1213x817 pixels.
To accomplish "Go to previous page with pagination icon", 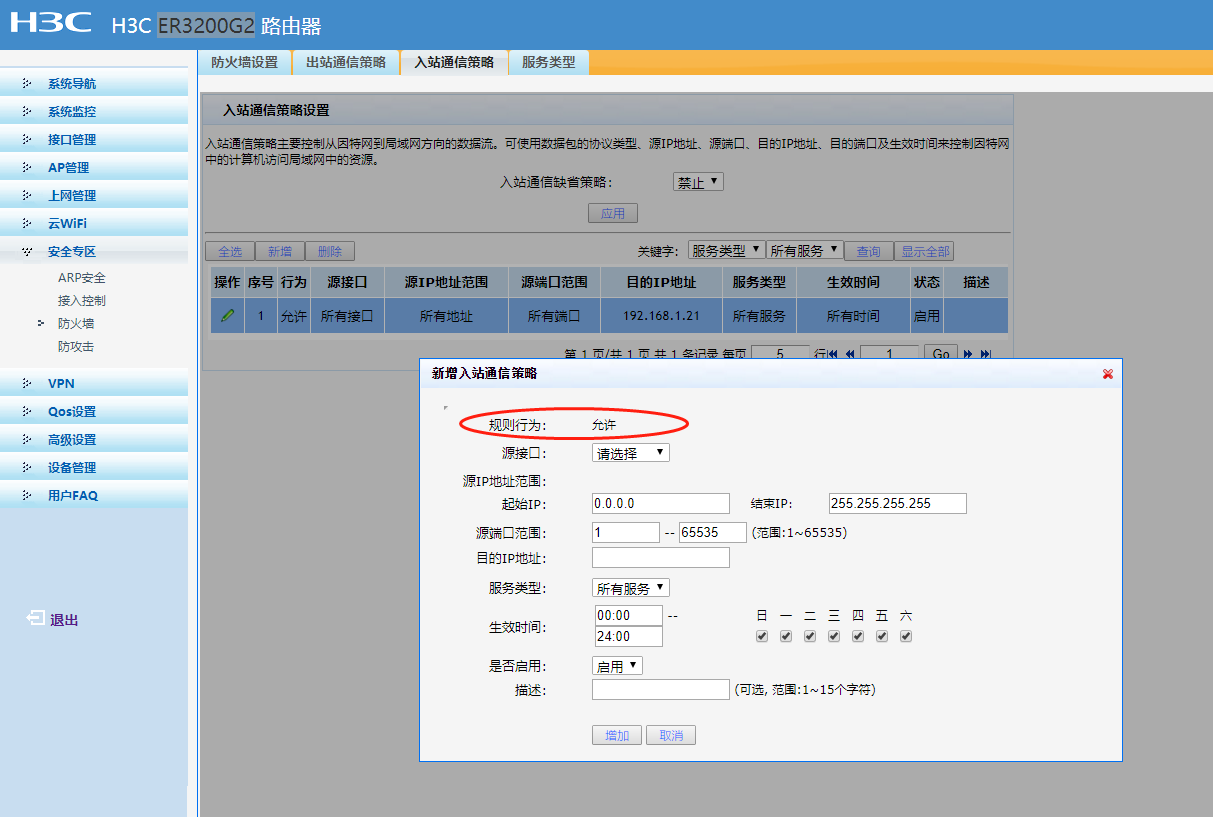I will (x=850, y=354).
